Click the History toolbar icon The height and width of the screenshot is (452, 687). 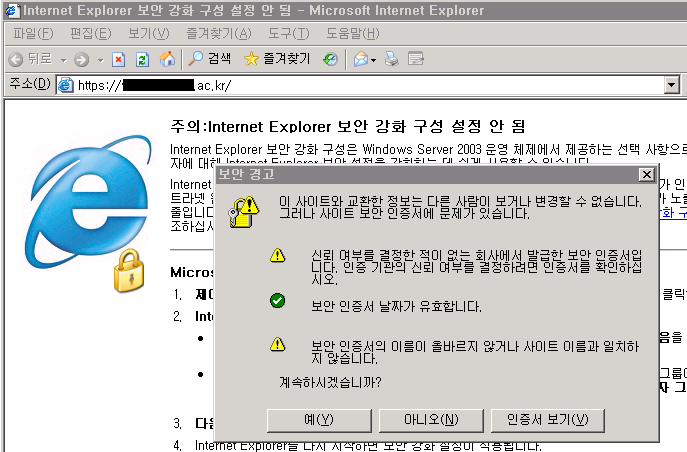[x=330, y=59]
